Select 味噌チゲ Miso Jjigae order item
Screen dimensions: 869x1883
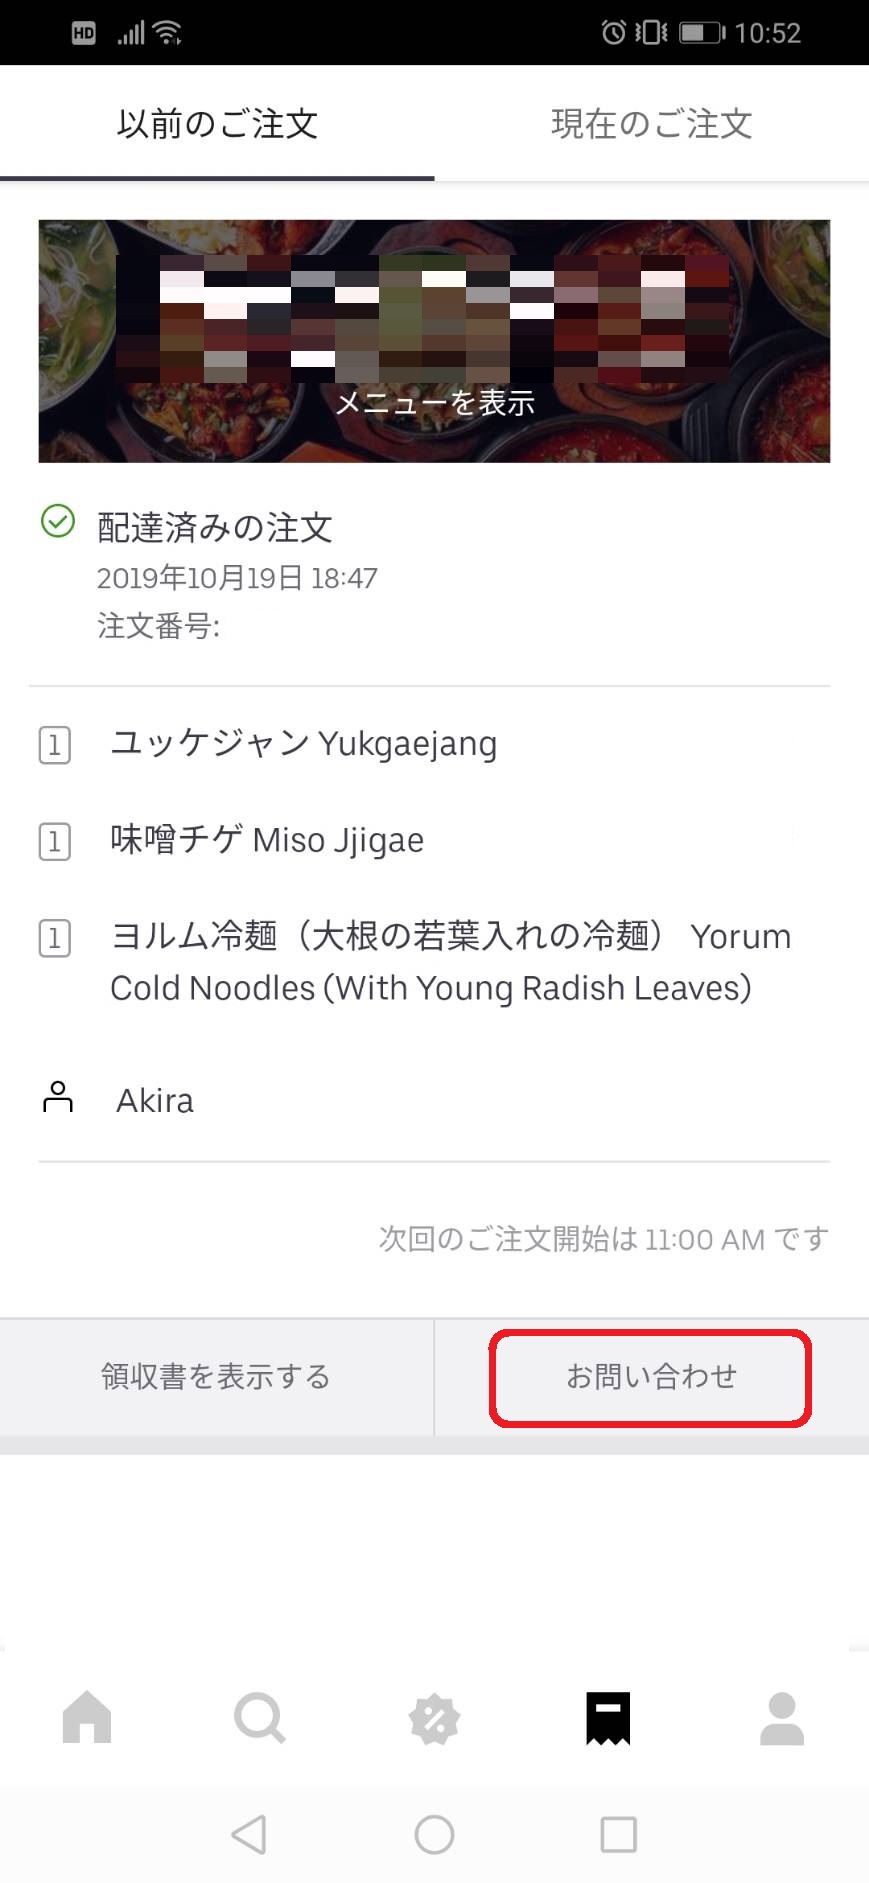[x=267, y=840]
